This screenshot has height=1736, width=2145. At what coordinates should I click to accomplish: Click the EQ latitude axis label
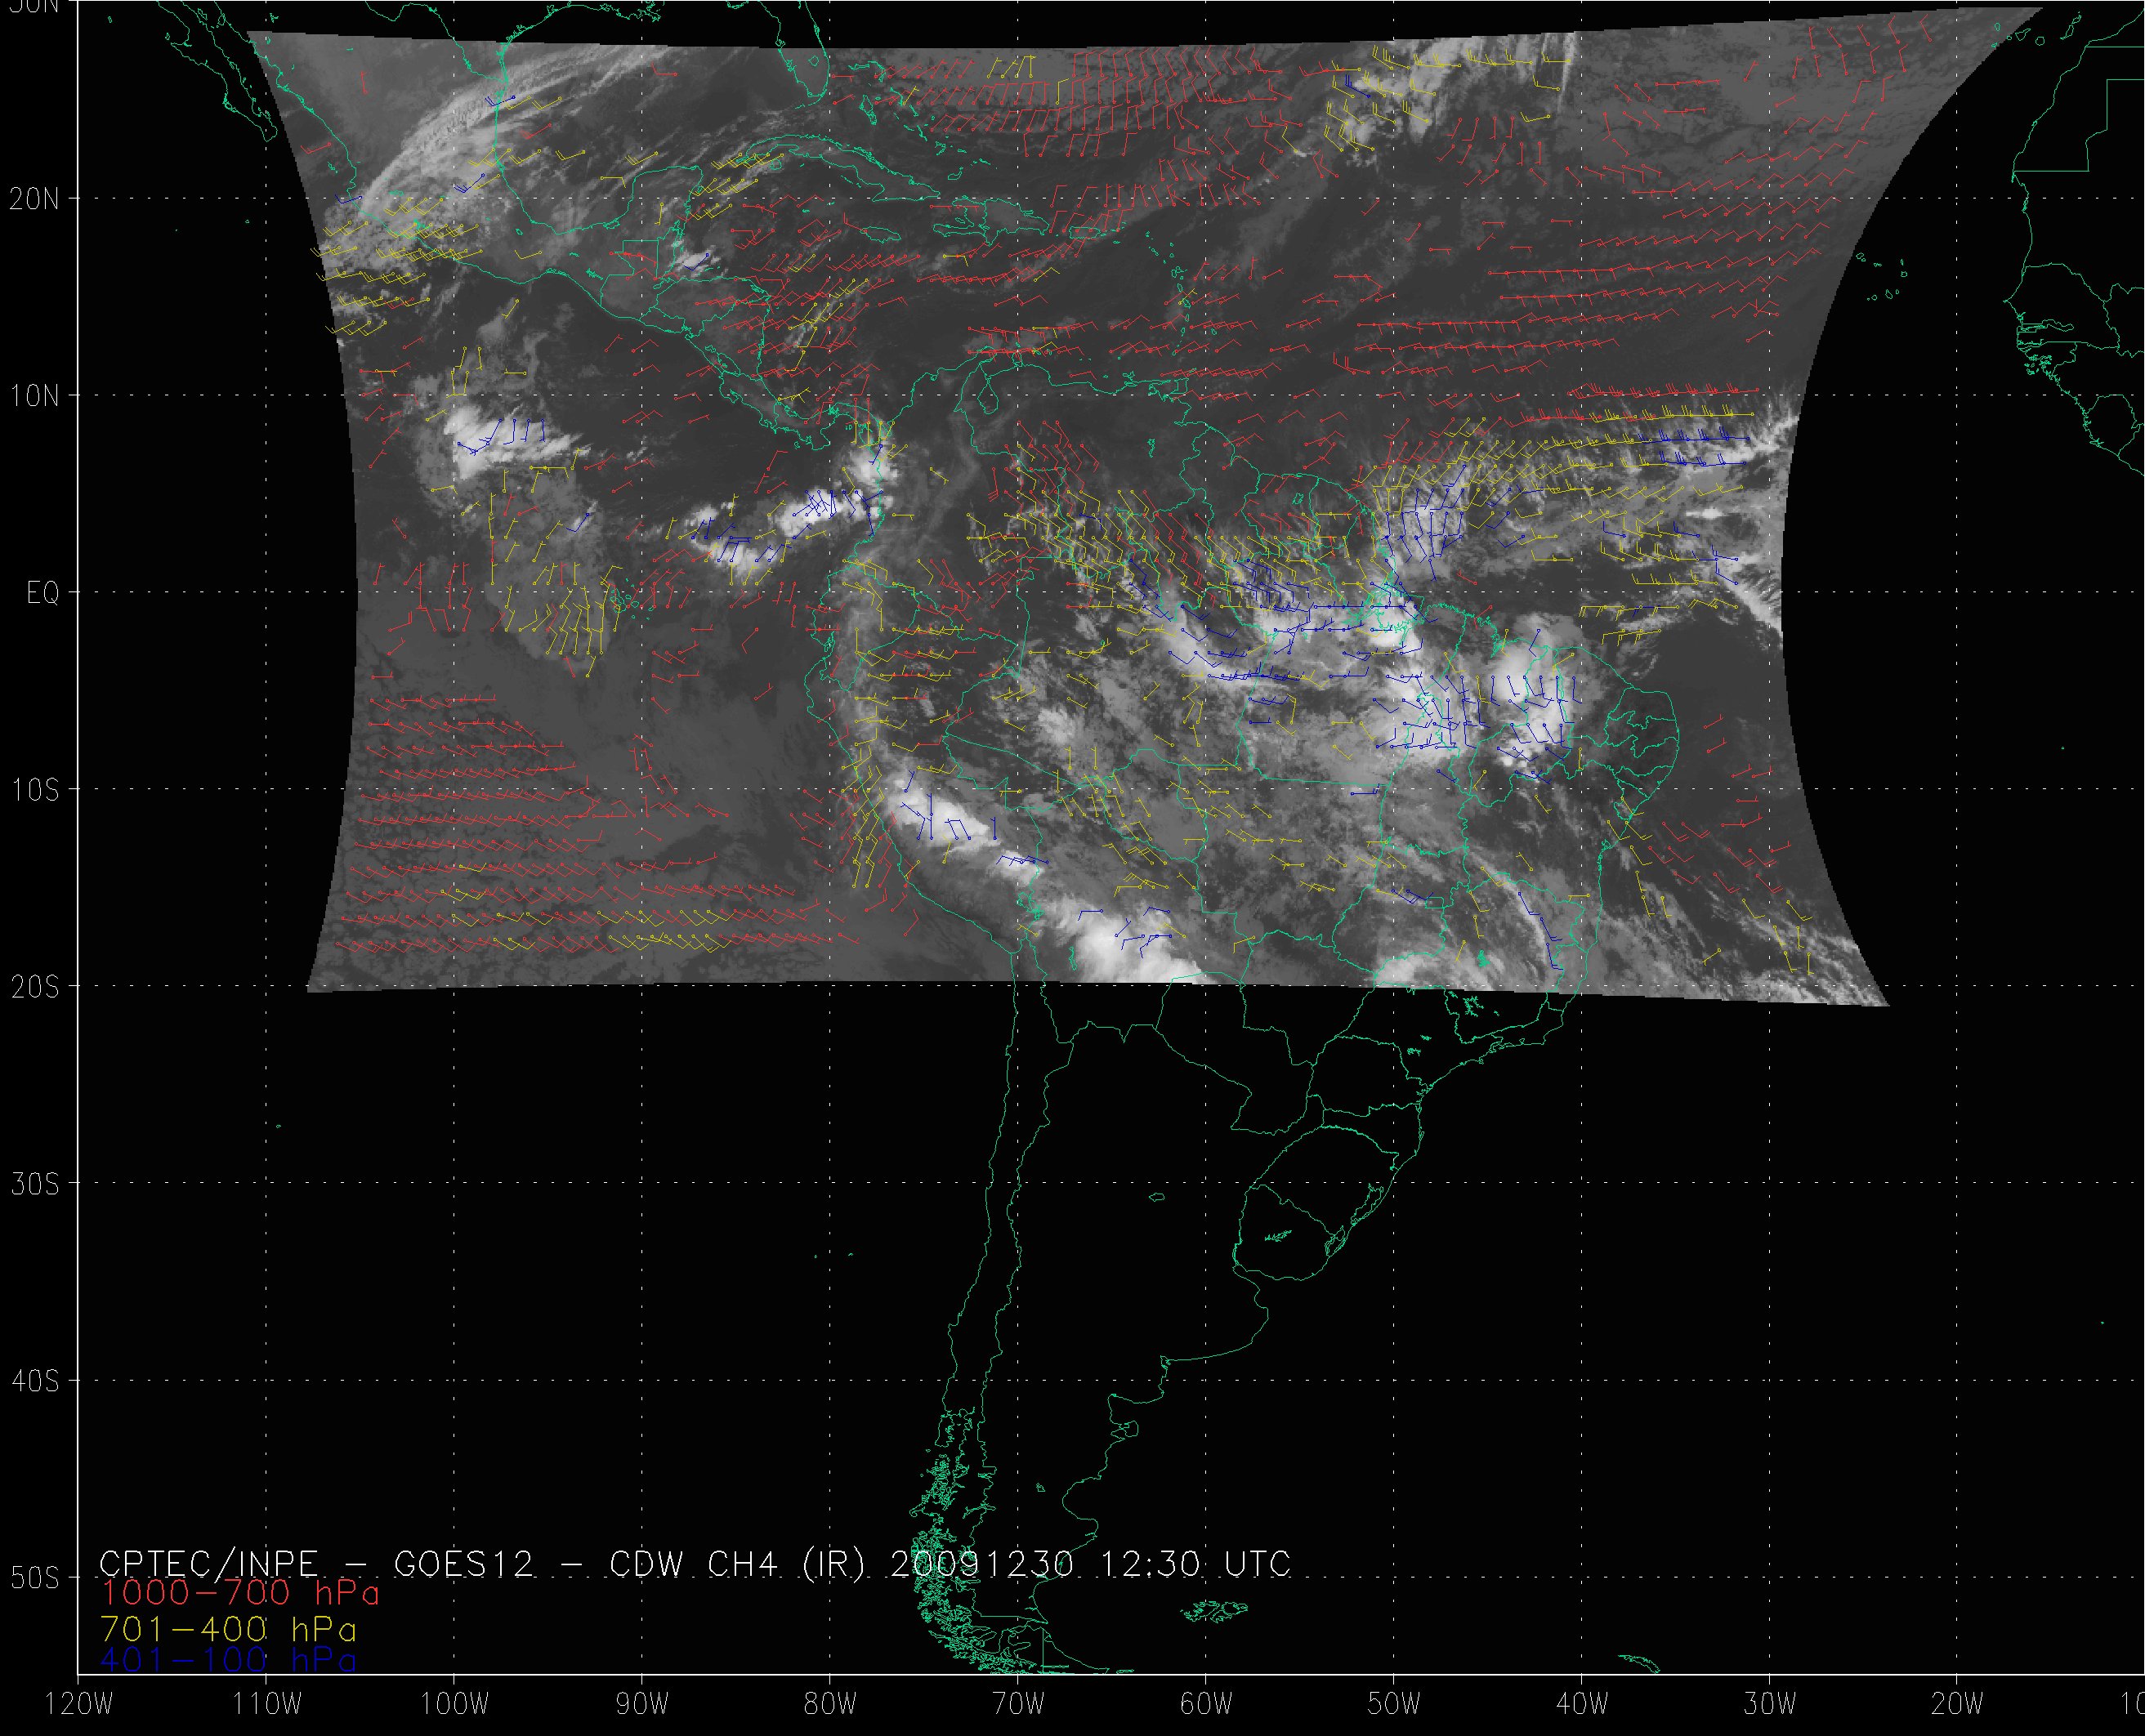pos(43,594)
